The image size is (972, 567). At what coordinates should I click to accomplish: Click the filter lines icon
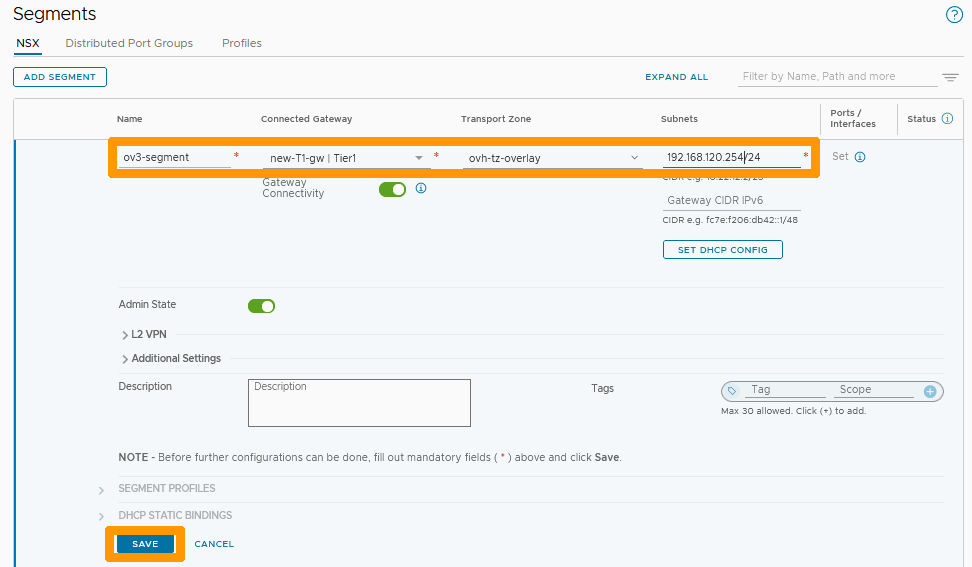pyautogui.click(x=950, y=77)
